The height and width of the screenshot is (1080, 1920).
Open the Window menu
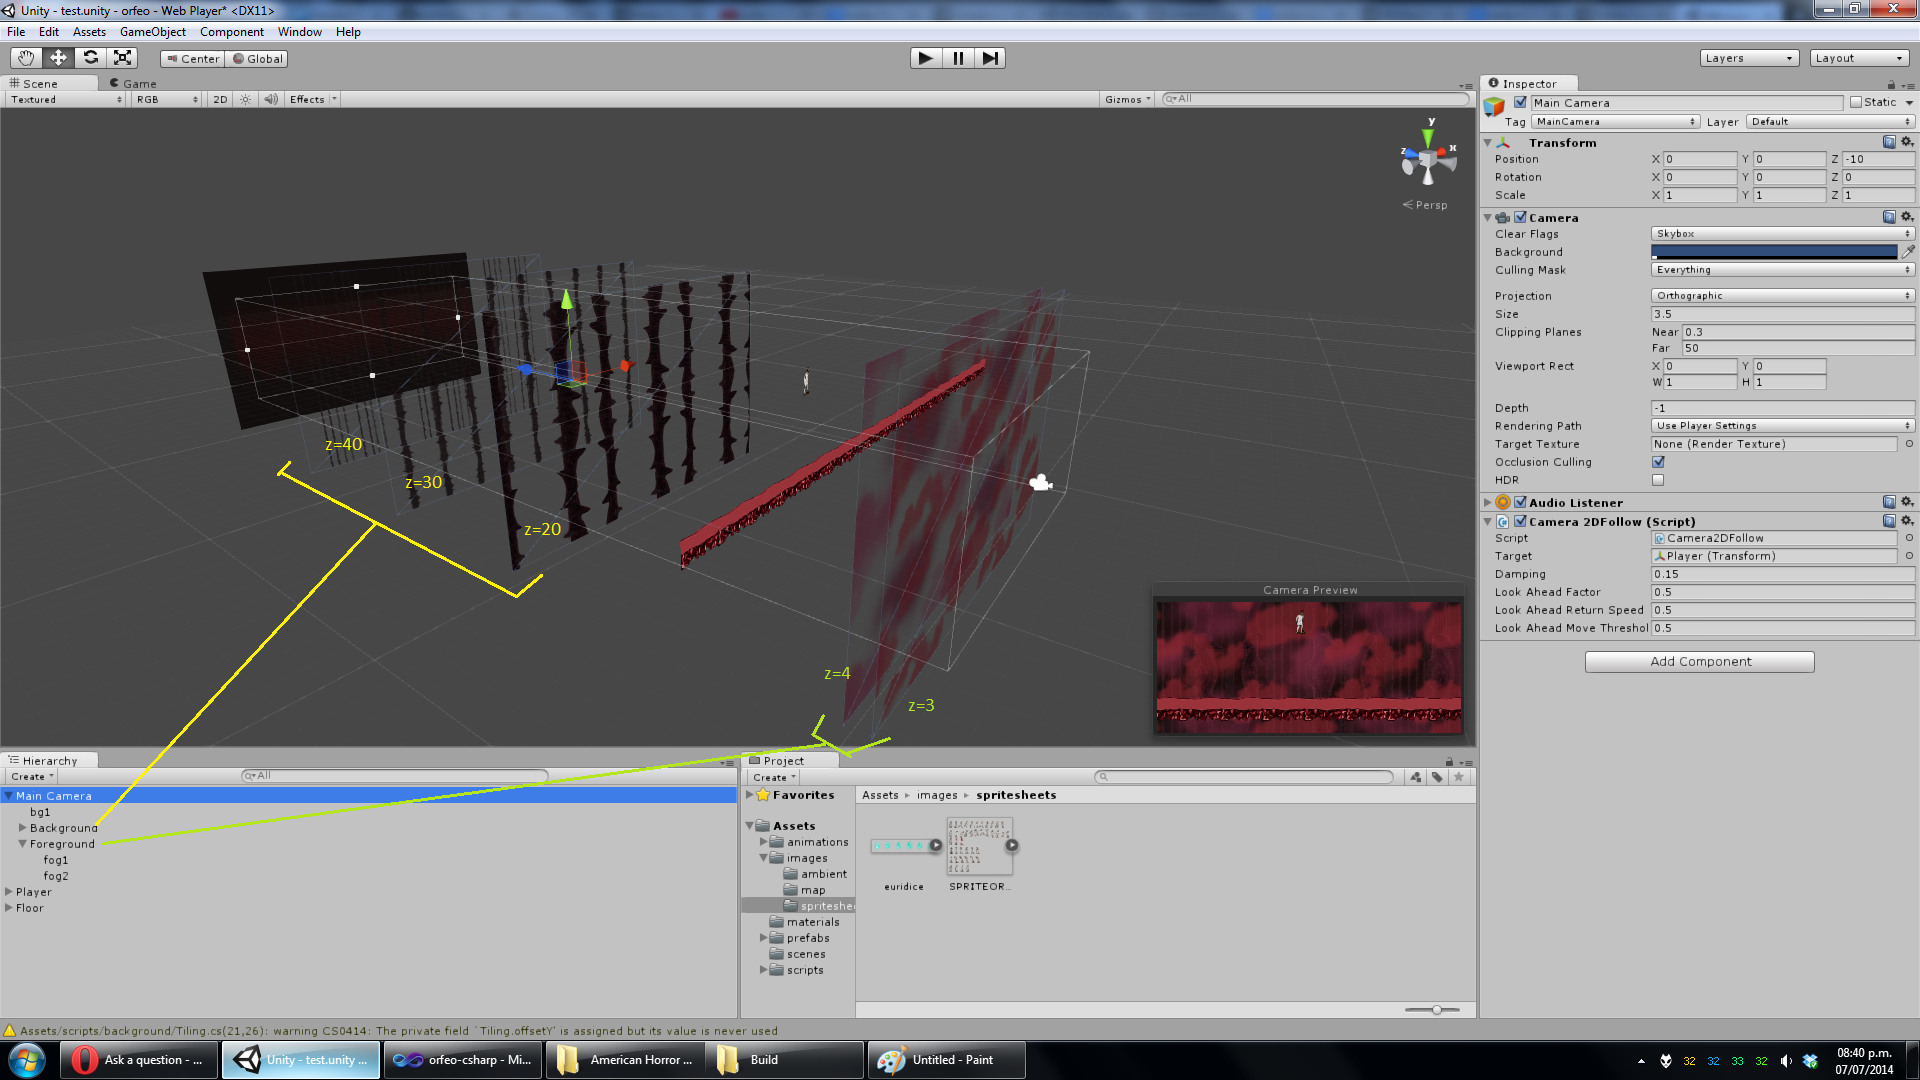(x=300, y=32)
